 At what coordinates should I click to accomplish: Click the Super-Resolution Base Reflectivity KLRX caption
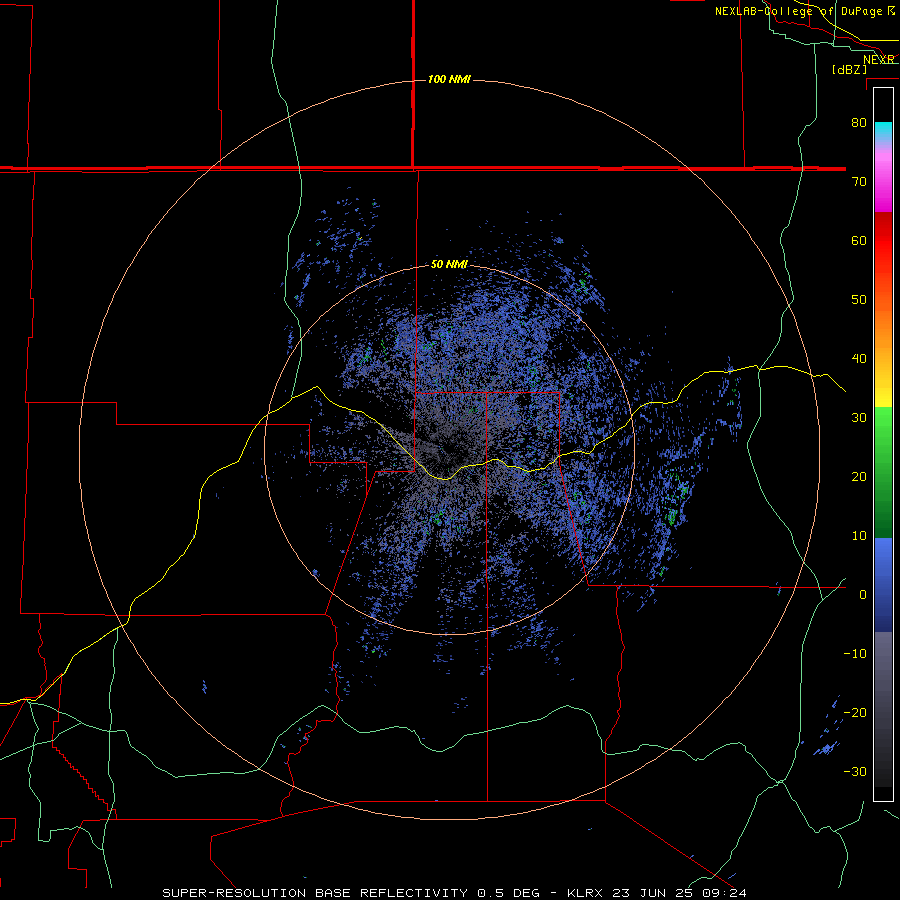(455, 893)
